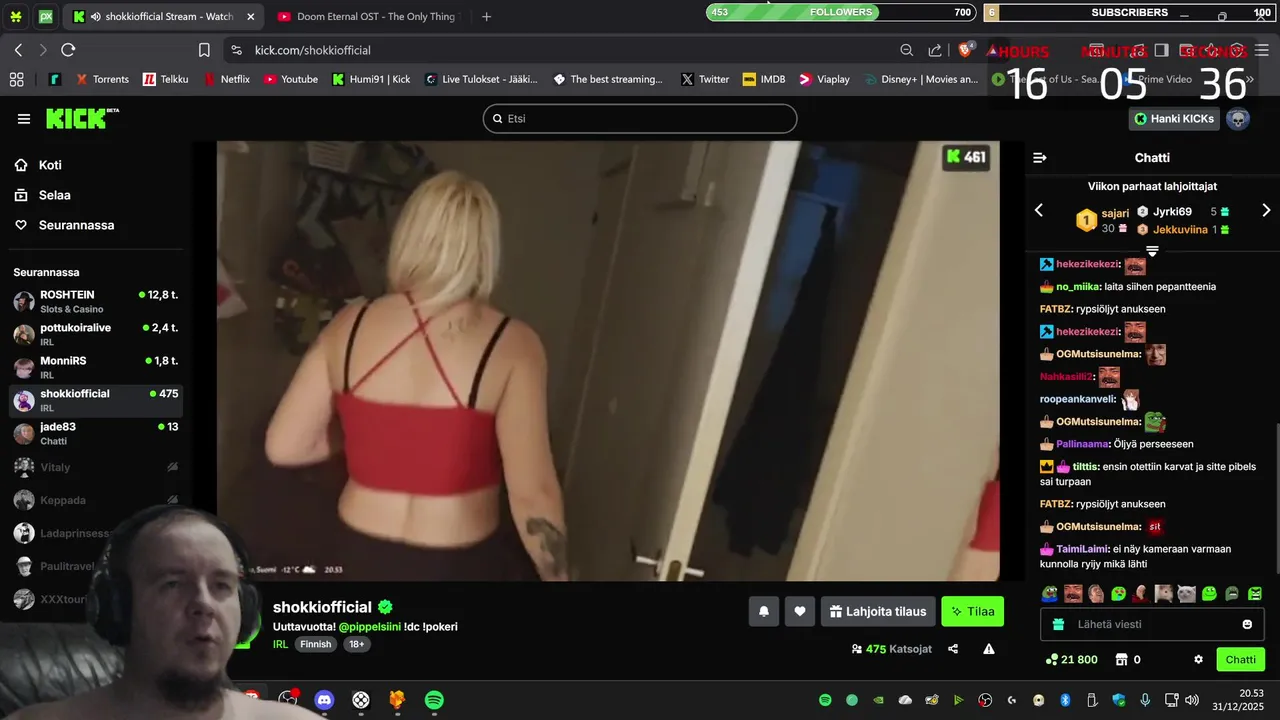Open the skull profile avatar menu
The height and width of the screenshot is (720, 1280).
point(1238,119)
